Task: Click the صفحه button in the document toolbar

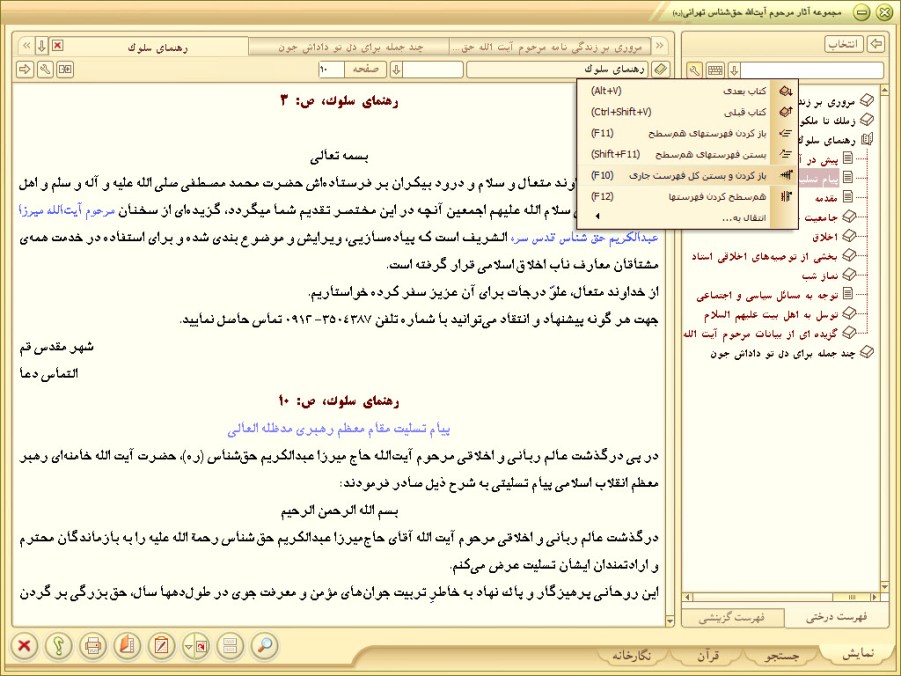Action: [365, 70]
